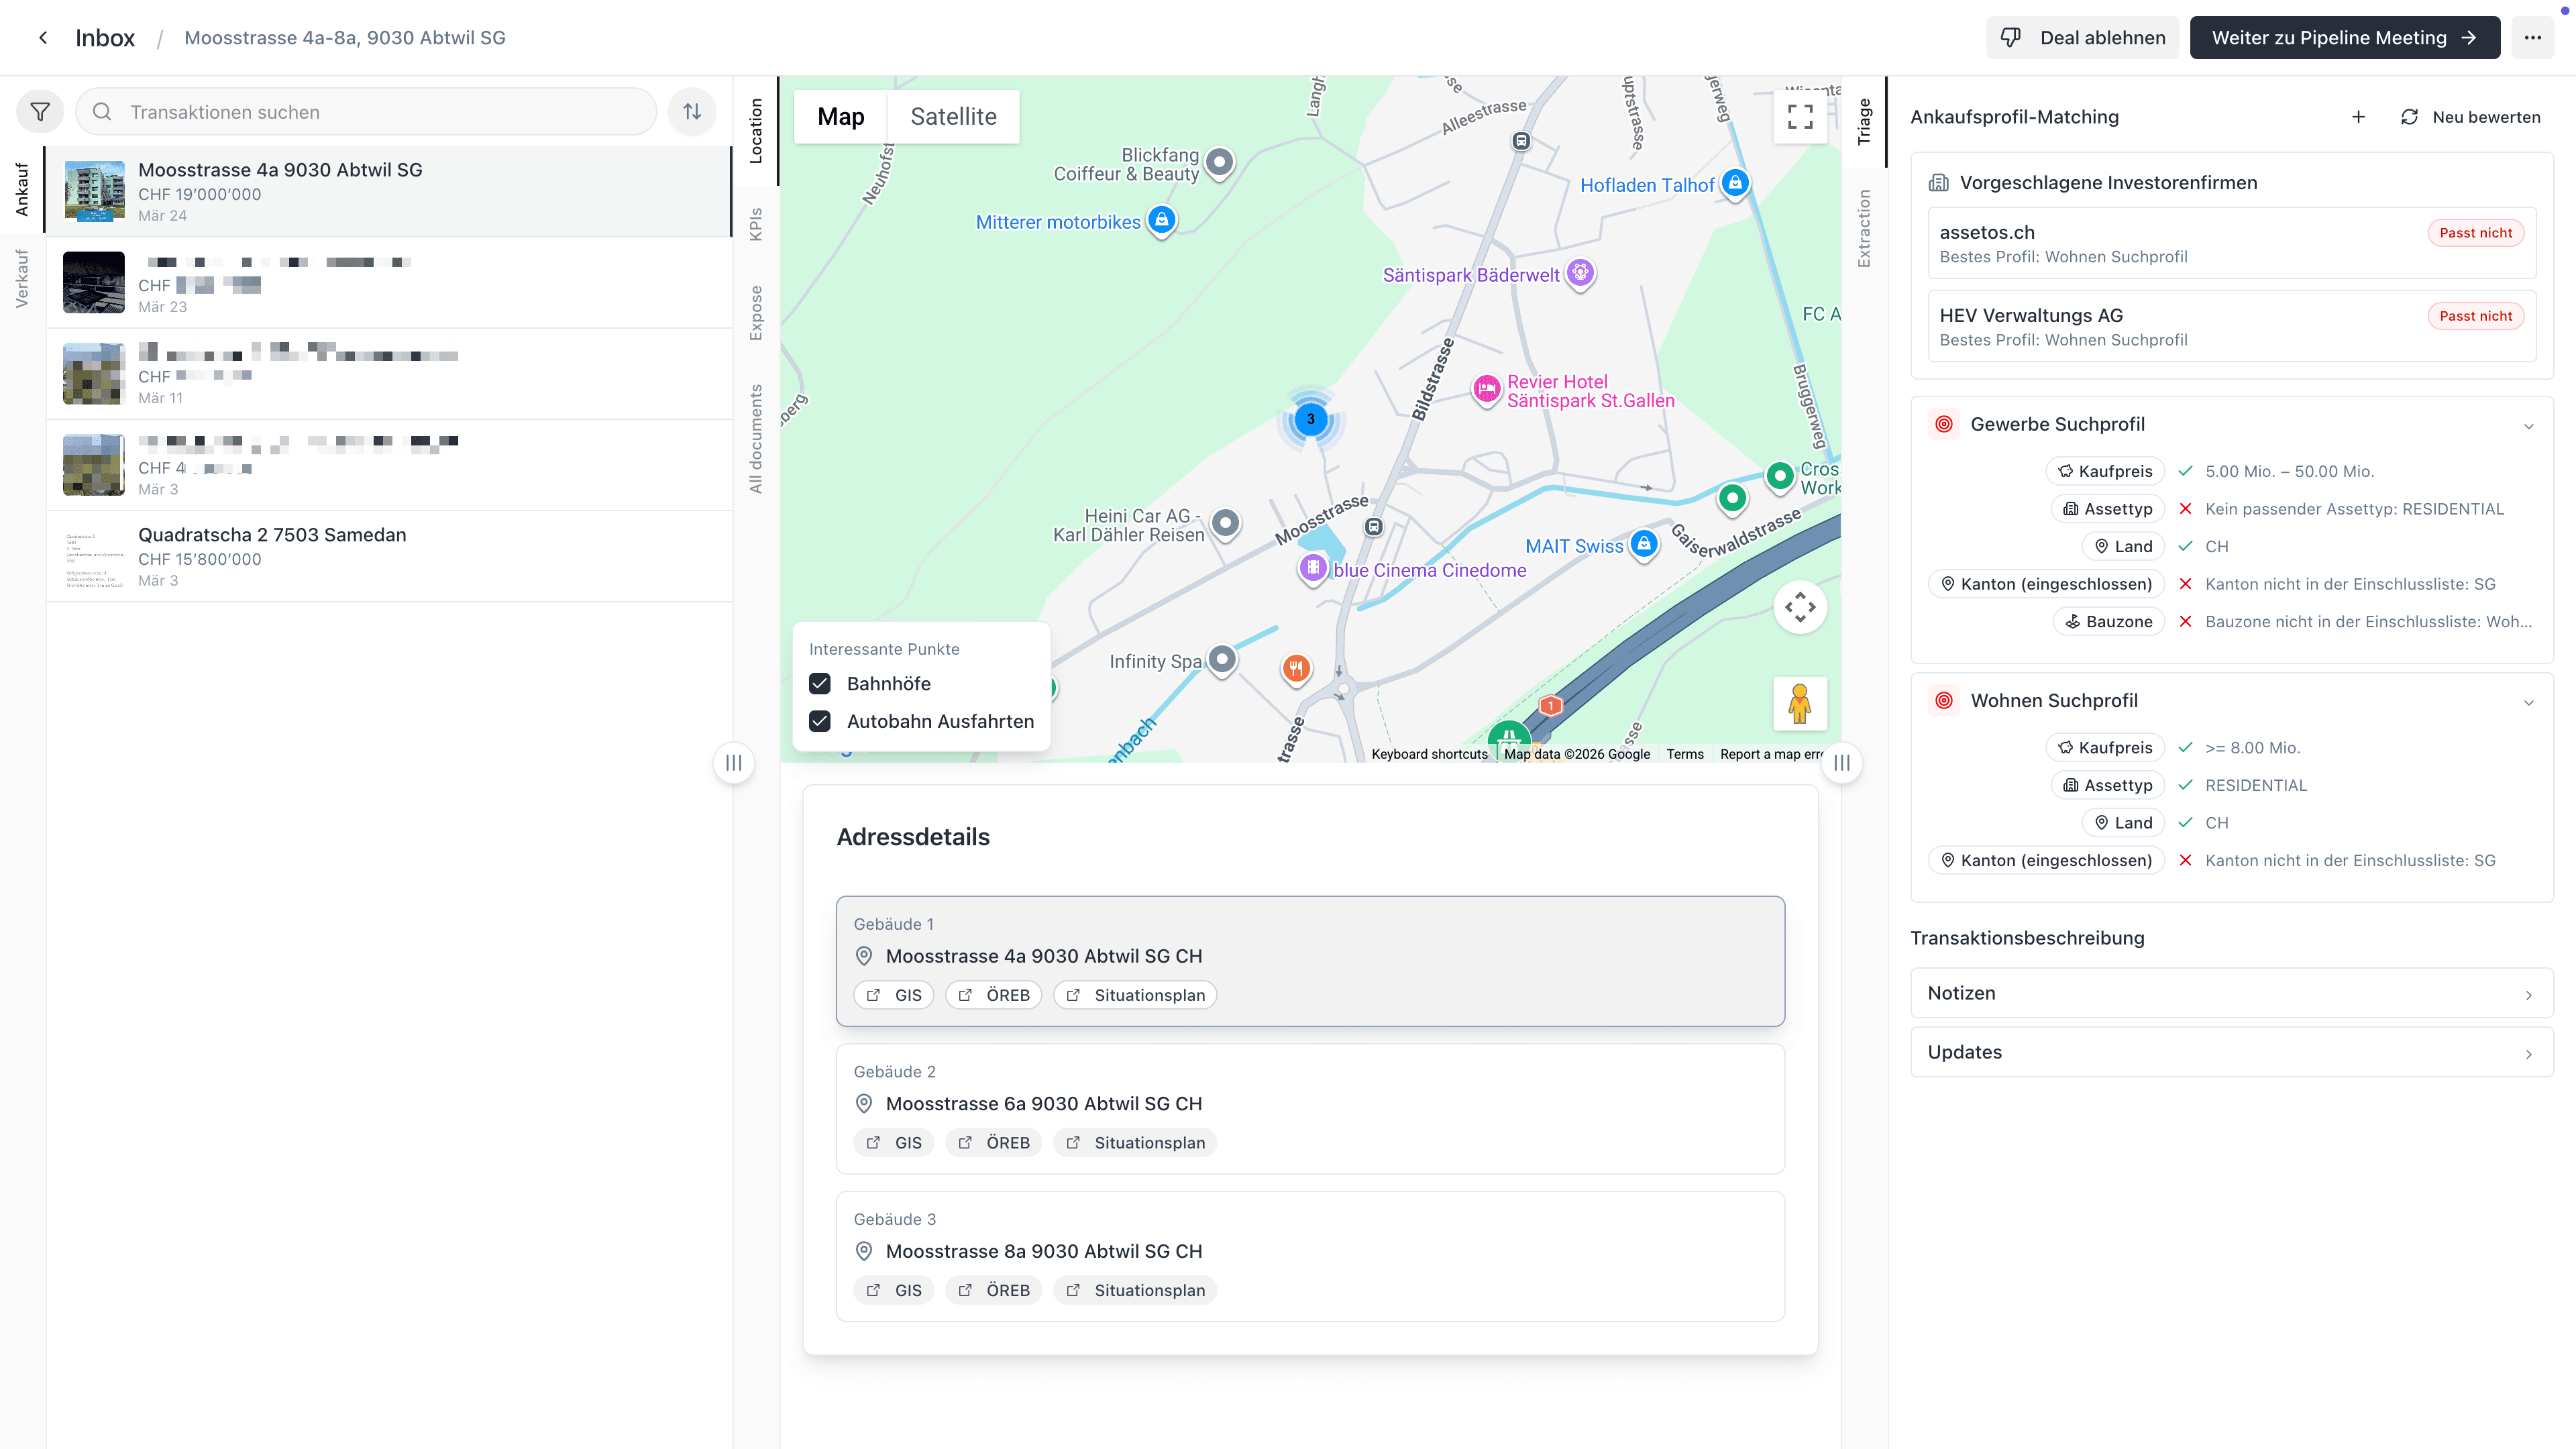
Task: Click the Street View pegman icon
Action: [x=1800, y=703]
